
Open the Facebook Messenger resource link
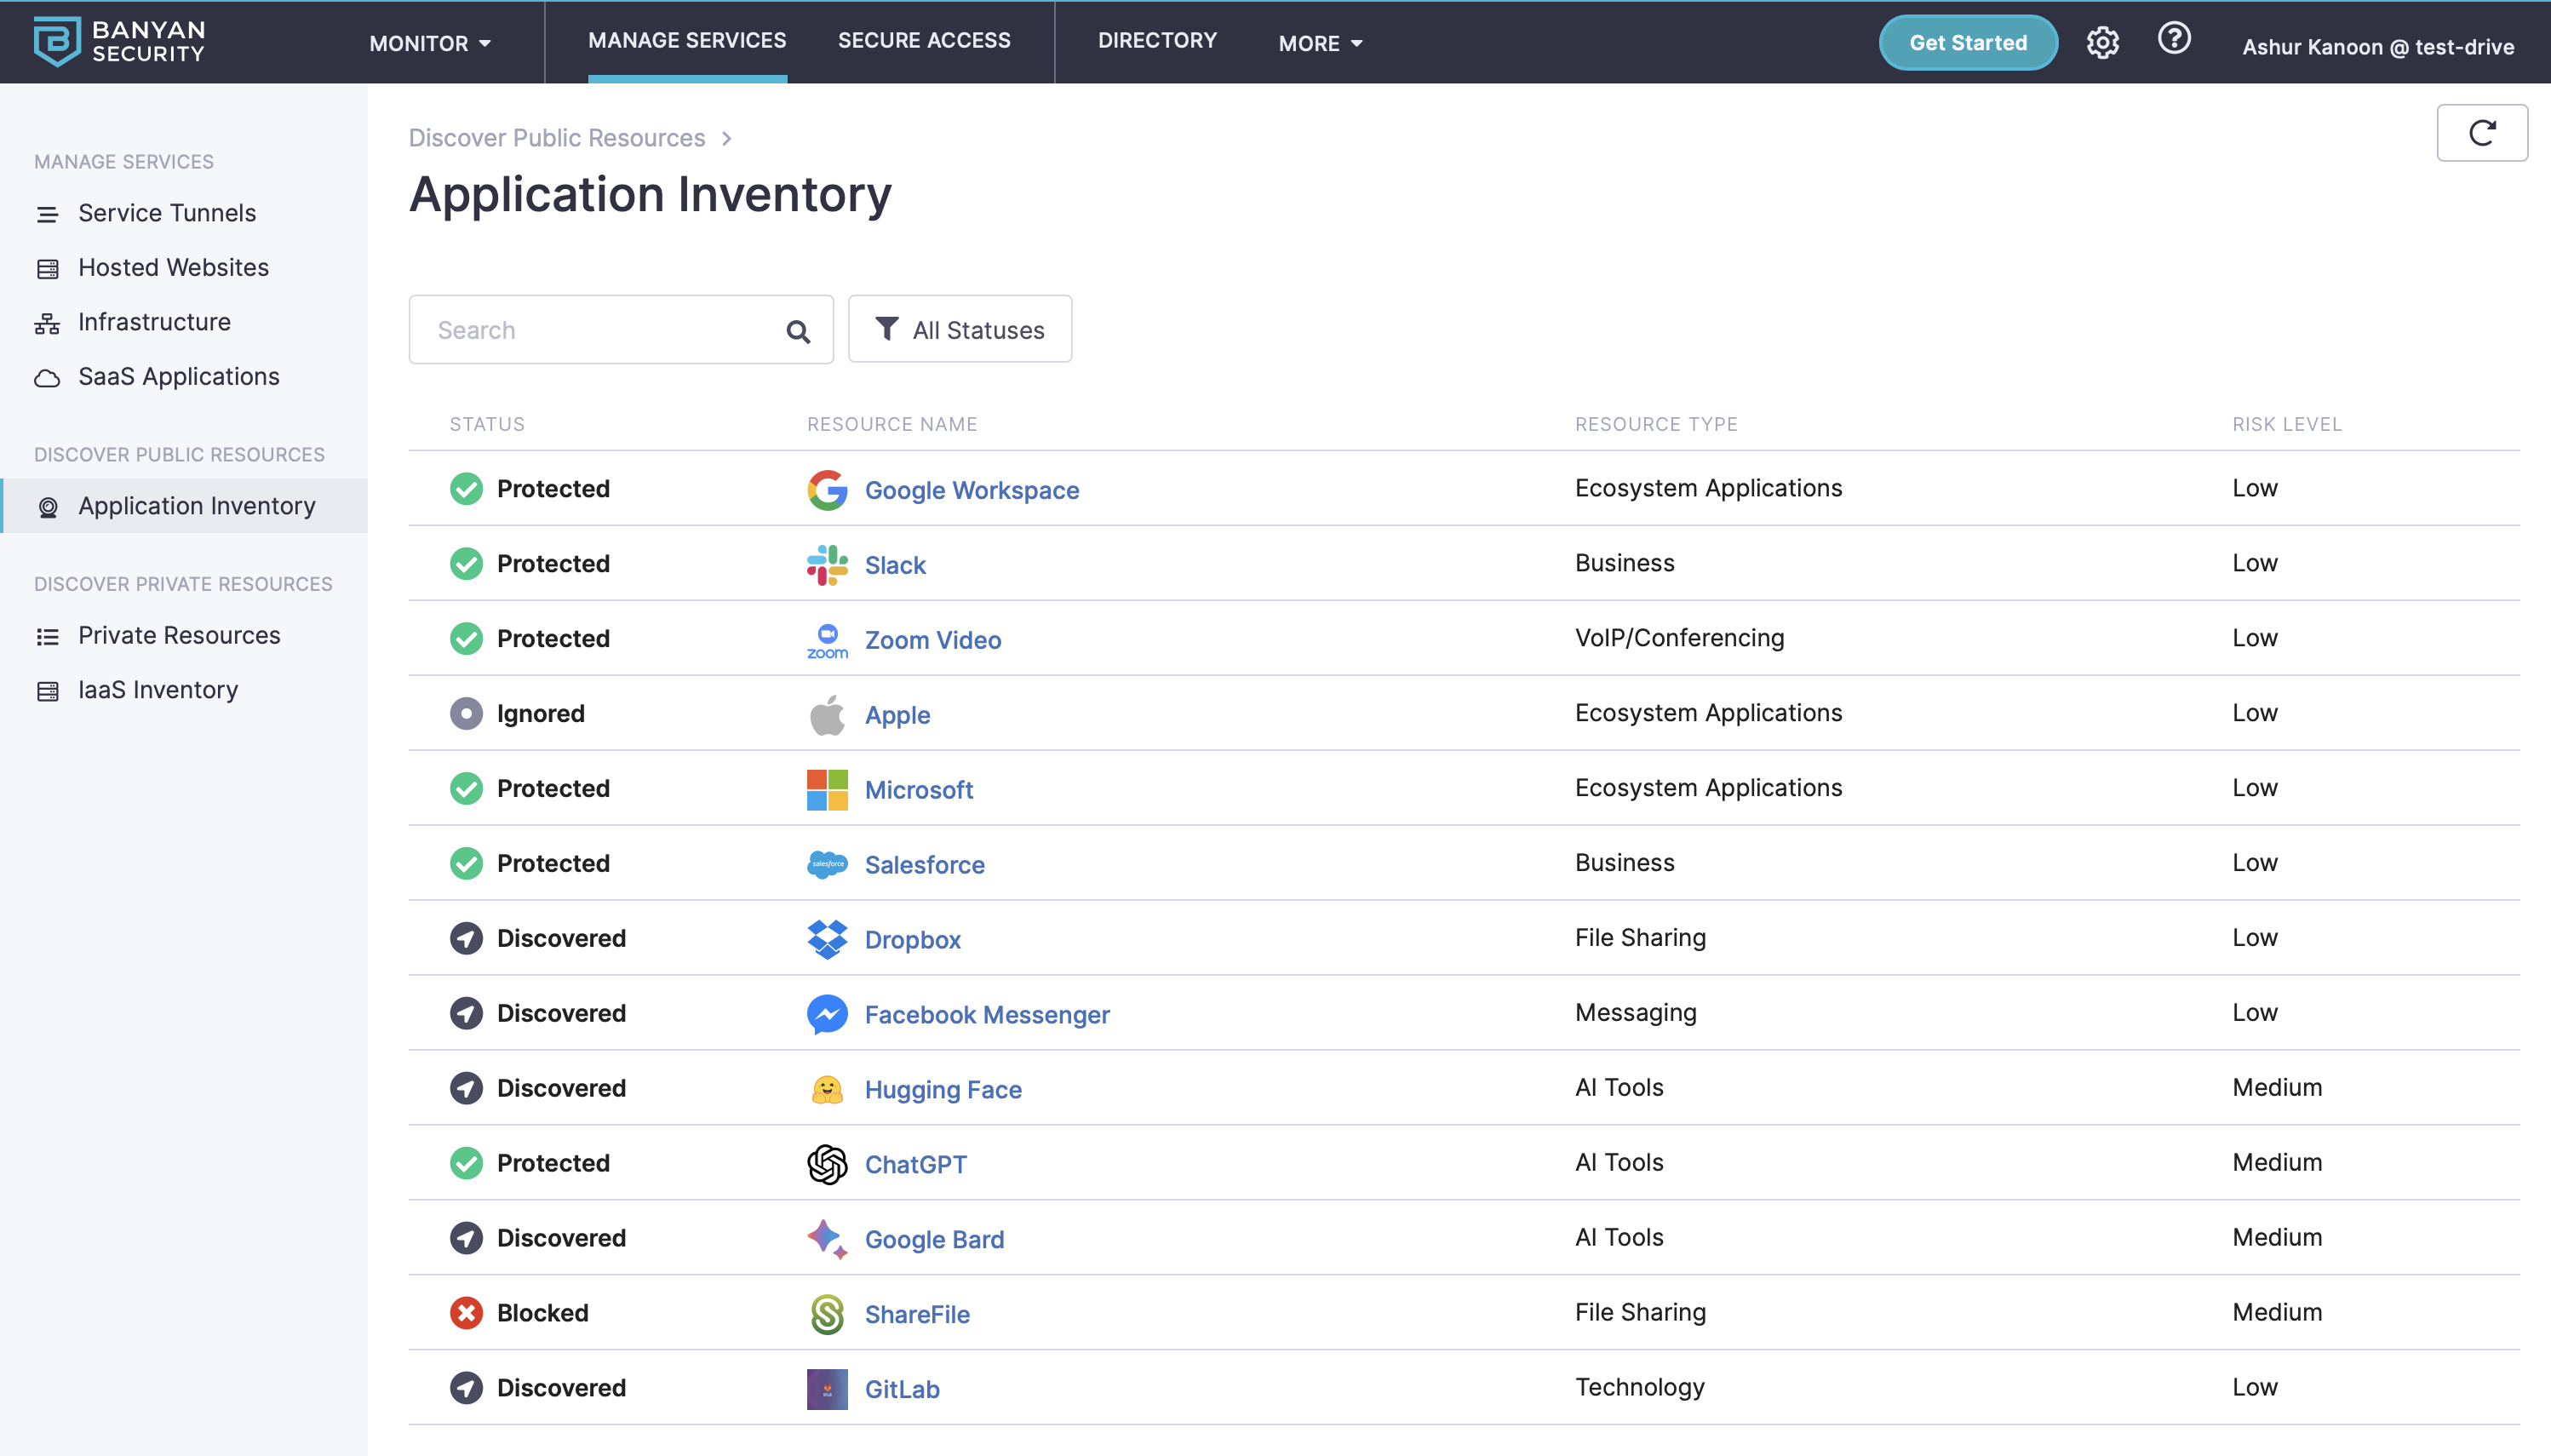pyautogui.click(x=987, y=1014)
